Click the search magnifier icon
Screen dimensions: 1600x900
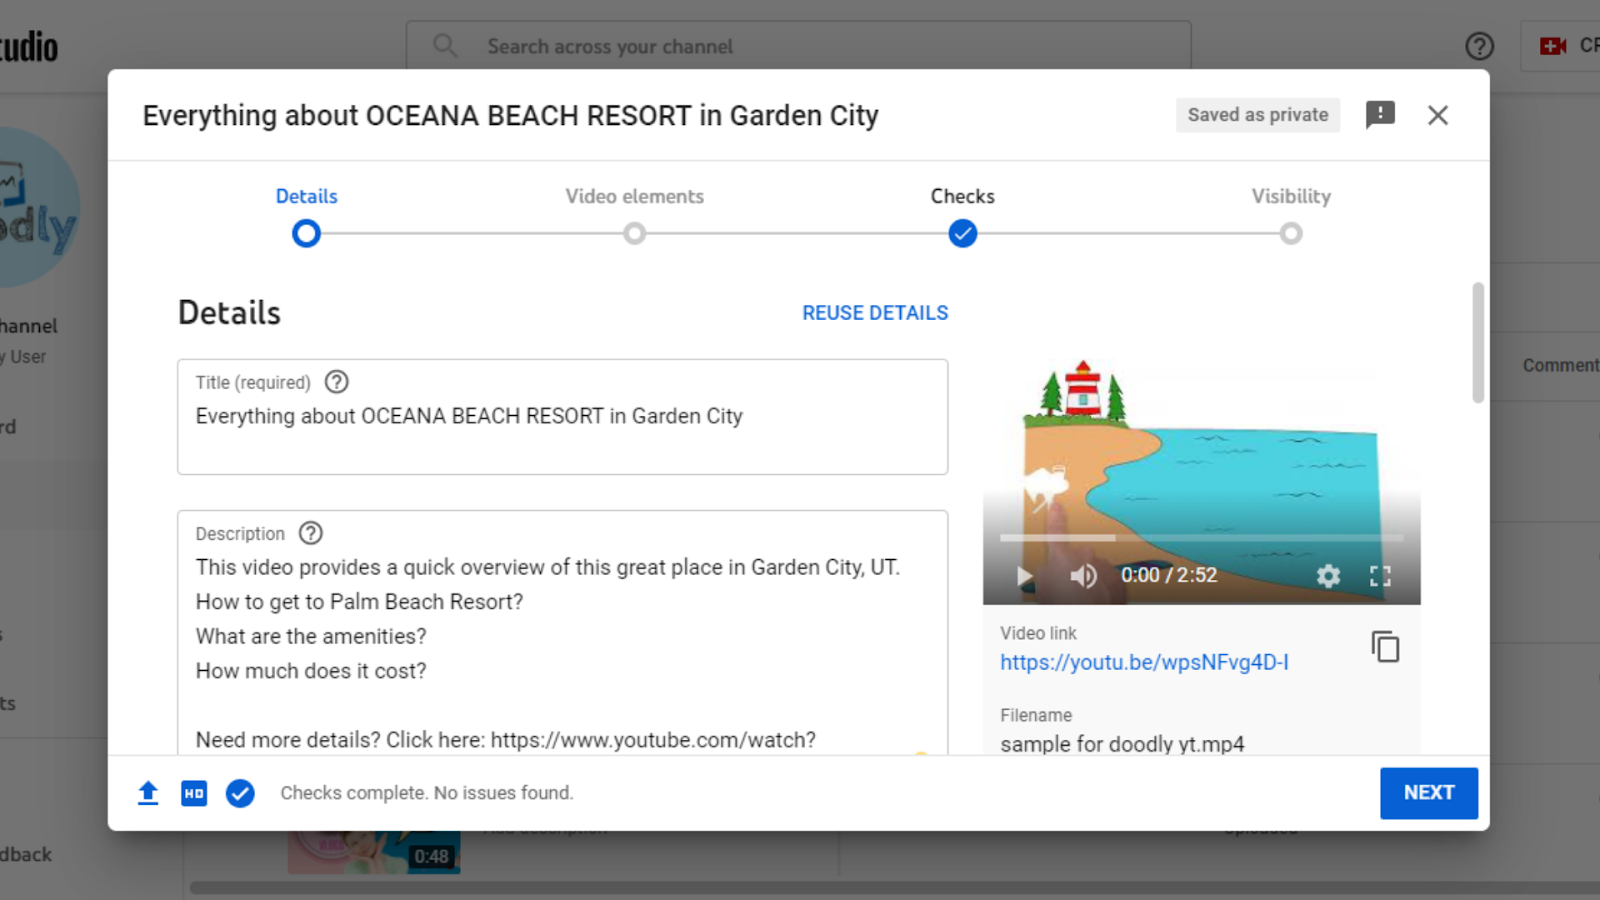[x=445, y=46]
